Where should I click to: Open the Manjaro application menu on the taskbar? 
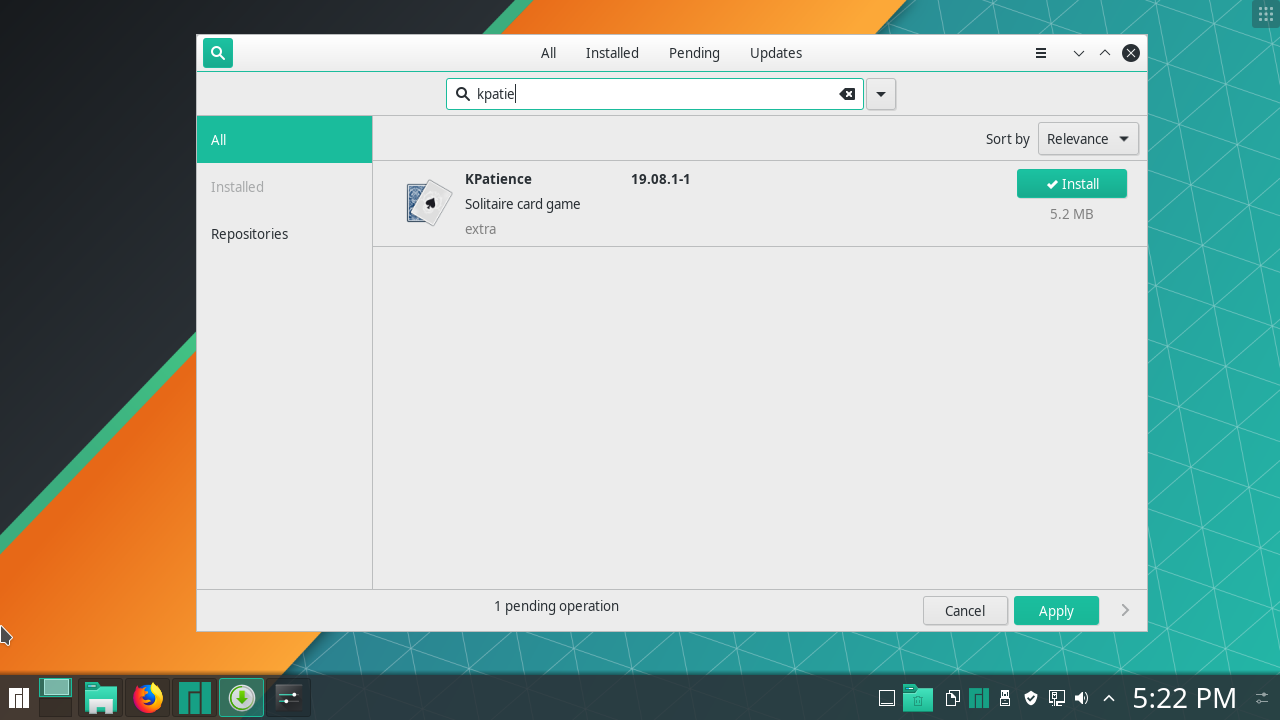pyautogui.click(x=18, y=697)
